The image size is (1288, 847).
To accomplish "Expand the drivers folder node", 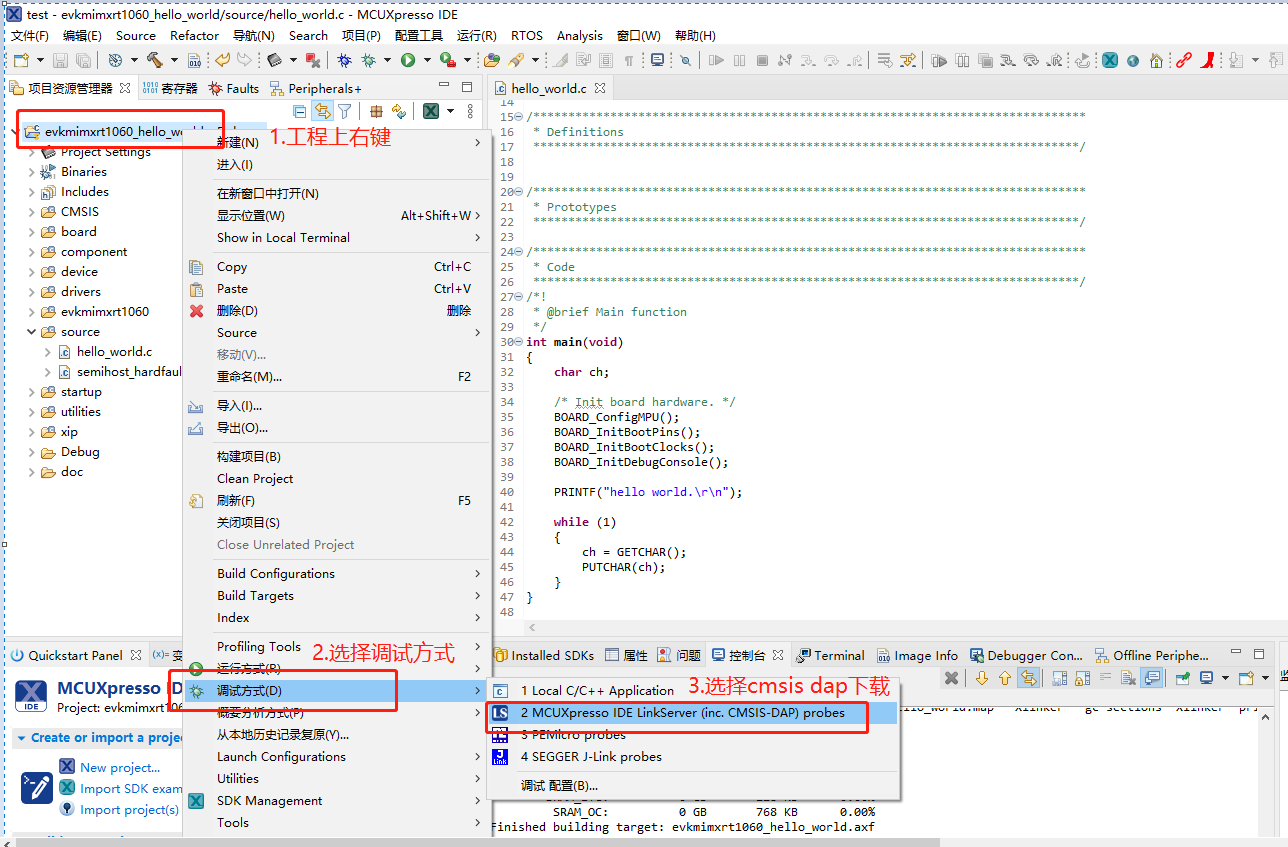I will pyautogui.click(x=31, y=292).
